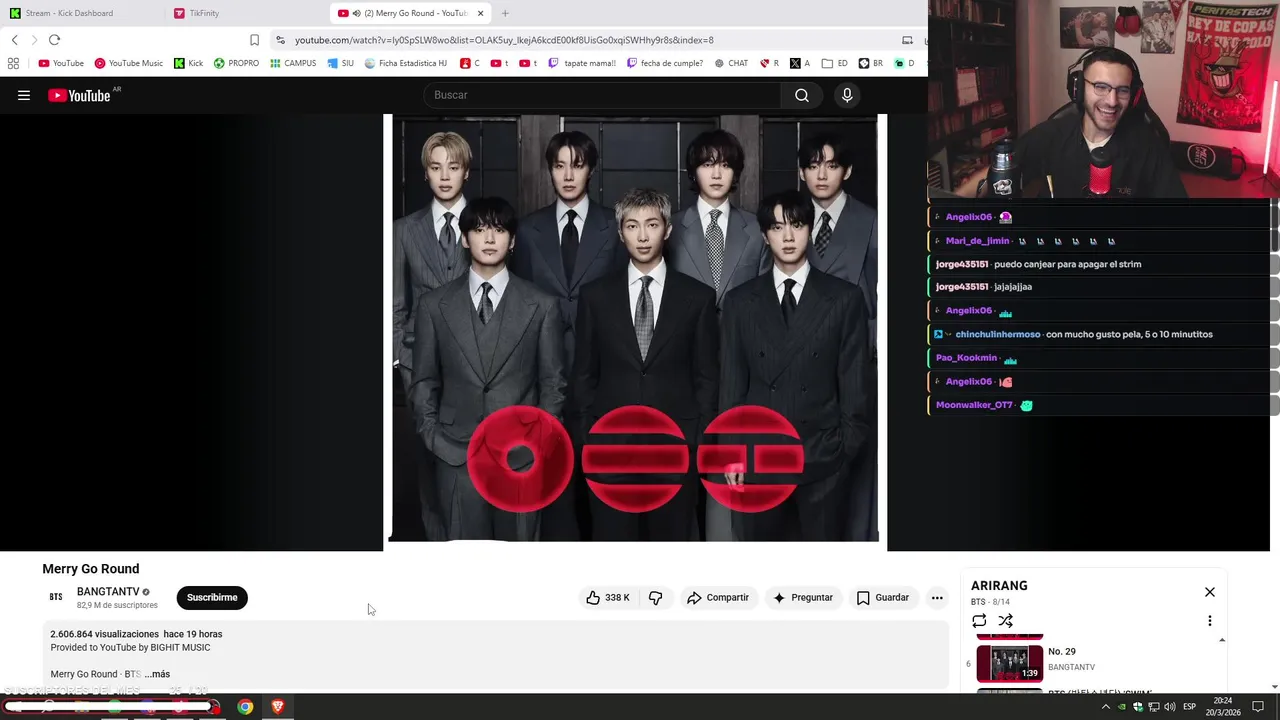Open the X bookmark labeled A

coord(800,63)
